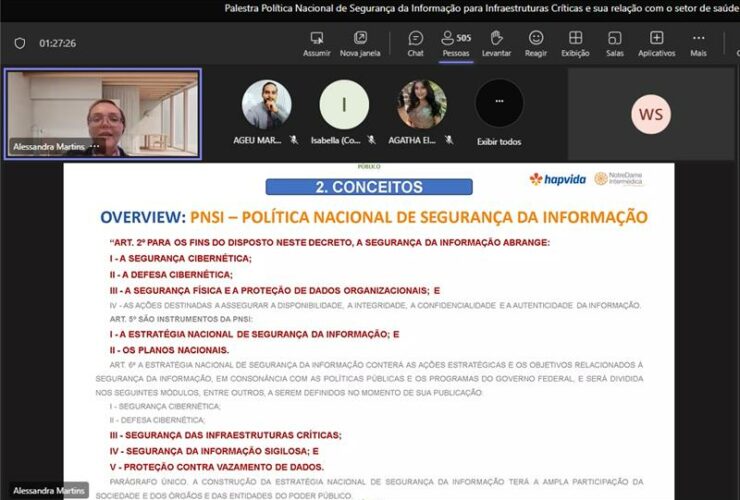The width and height of the screenshot is (740, 500).
Task: Raise hand with Levantar button
Action: 496,38
